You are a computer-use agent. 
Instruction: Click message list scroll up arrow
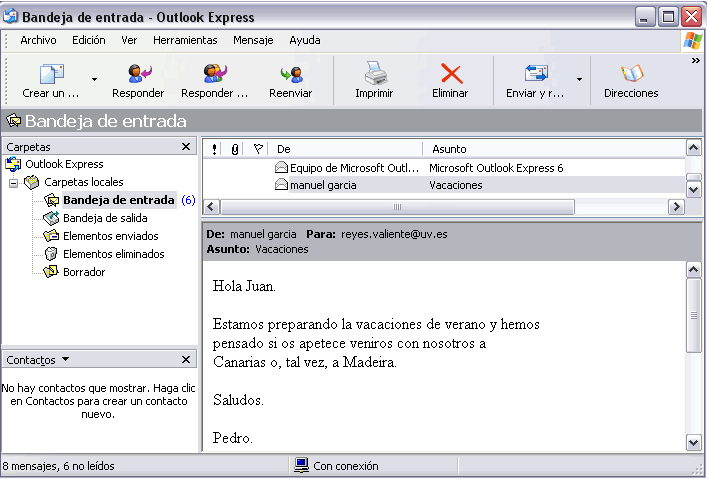tap(694, 148)
